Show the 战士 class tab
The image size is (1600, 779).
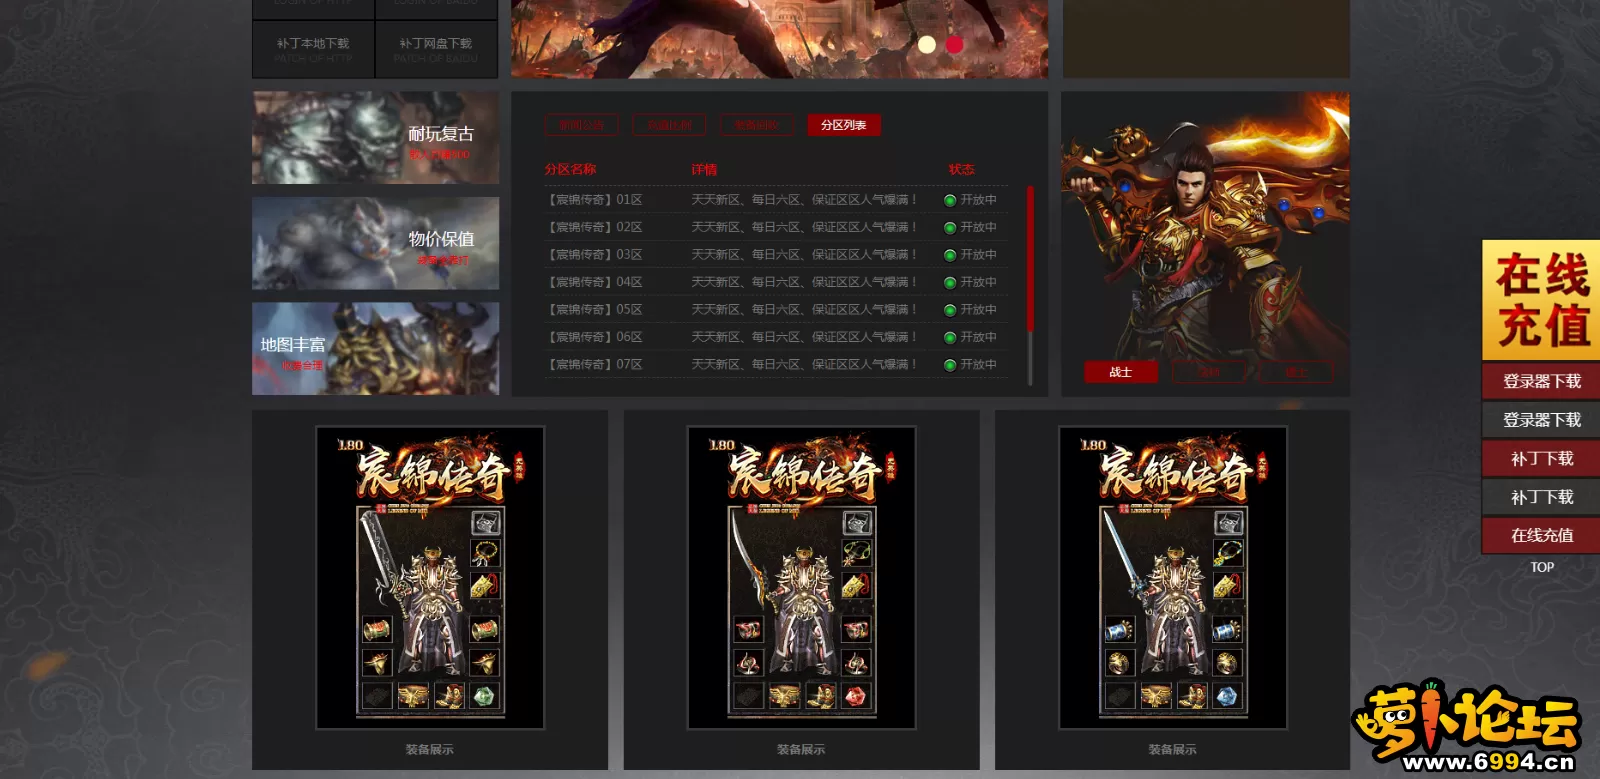tap(1121, 372)
